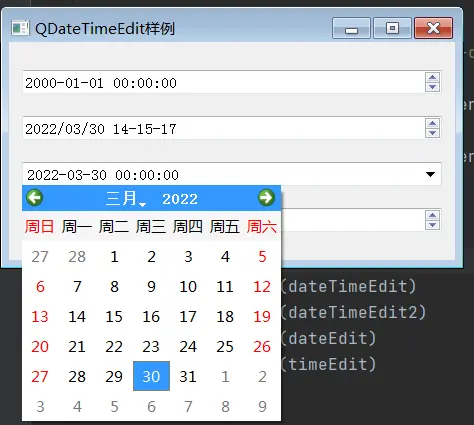Decrease value in first datetime field
The width and height of the screenshot is (474, 425).
click(x=433, y=87)
